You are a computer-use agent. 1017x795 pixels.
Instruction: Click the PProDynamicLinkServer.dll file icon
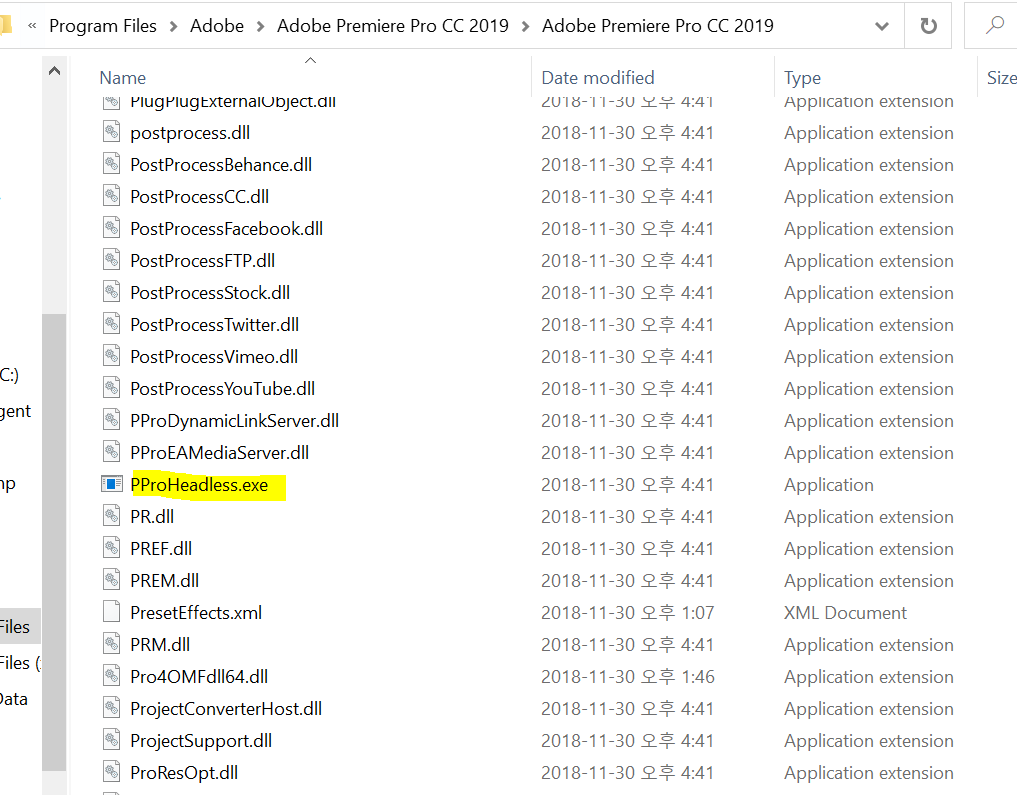point(112,420)
